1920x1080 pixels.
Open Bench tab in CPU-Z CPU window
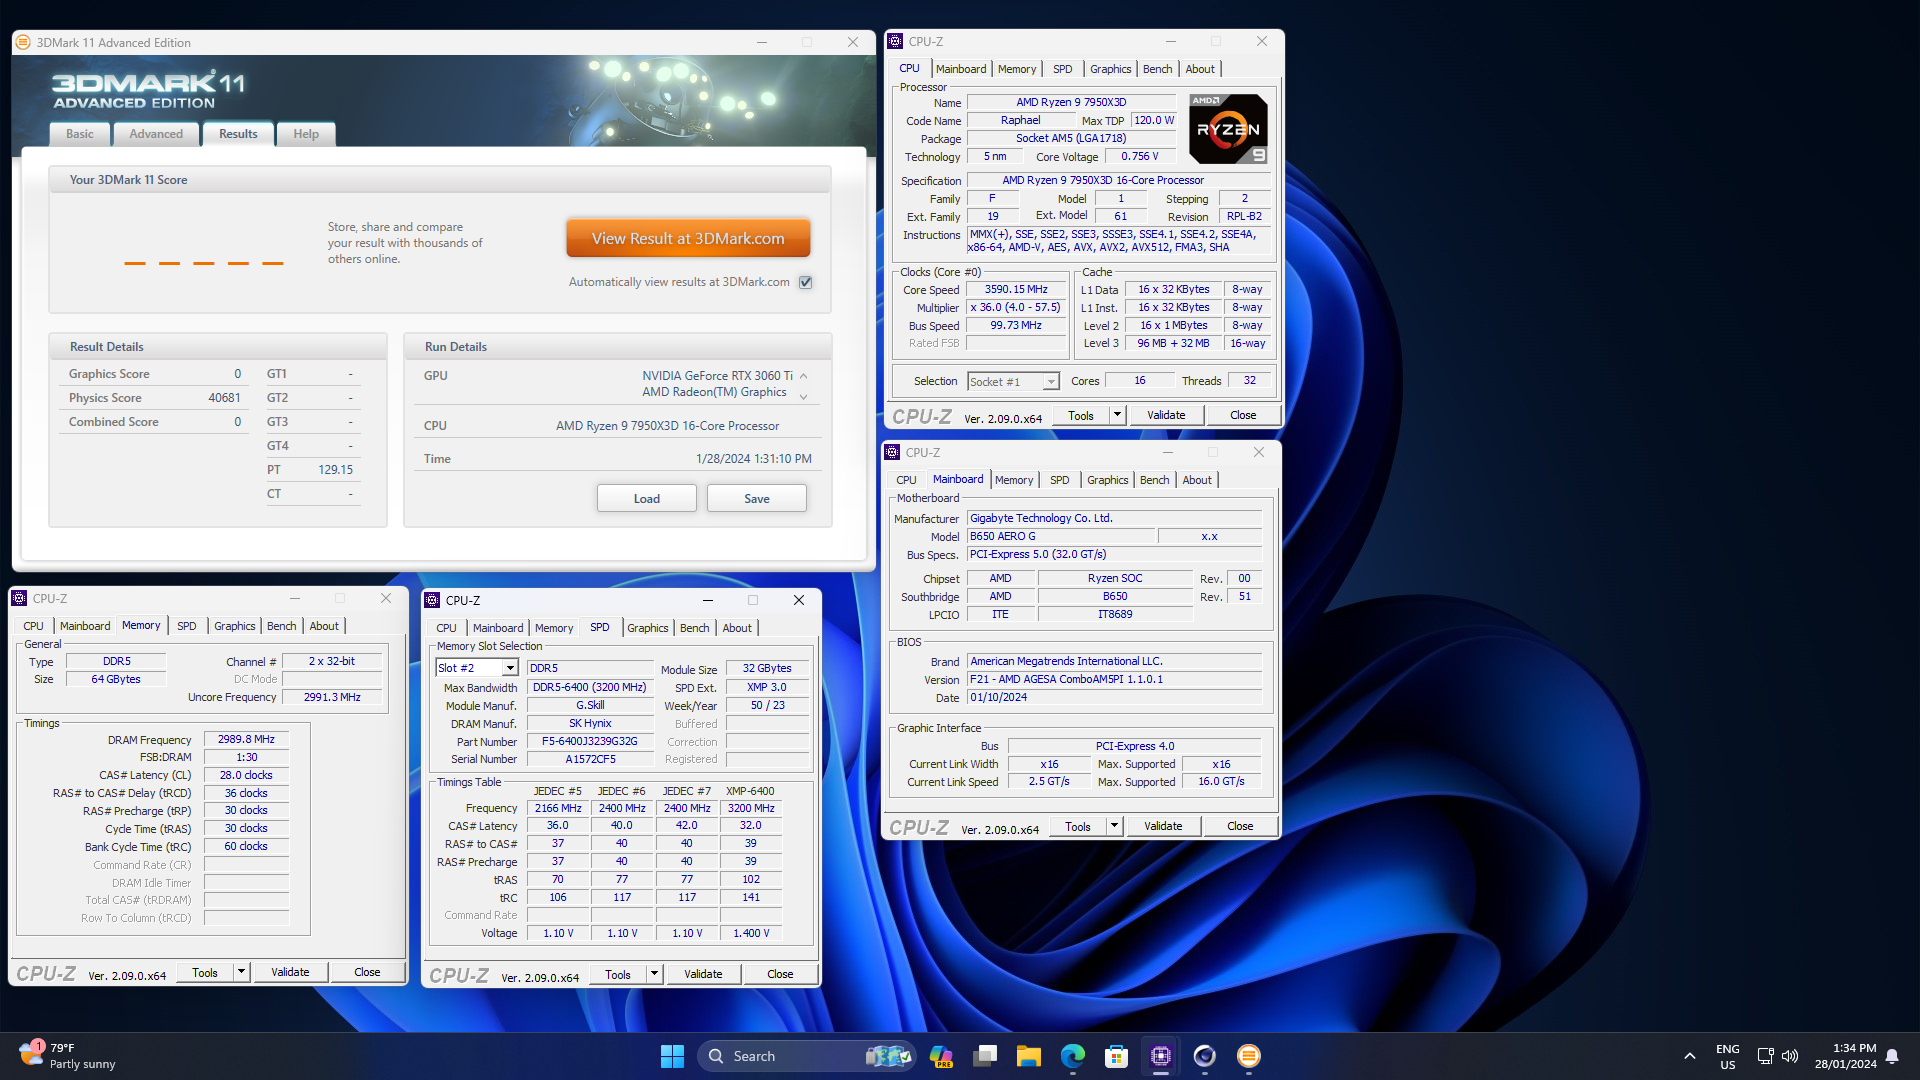1157,69
